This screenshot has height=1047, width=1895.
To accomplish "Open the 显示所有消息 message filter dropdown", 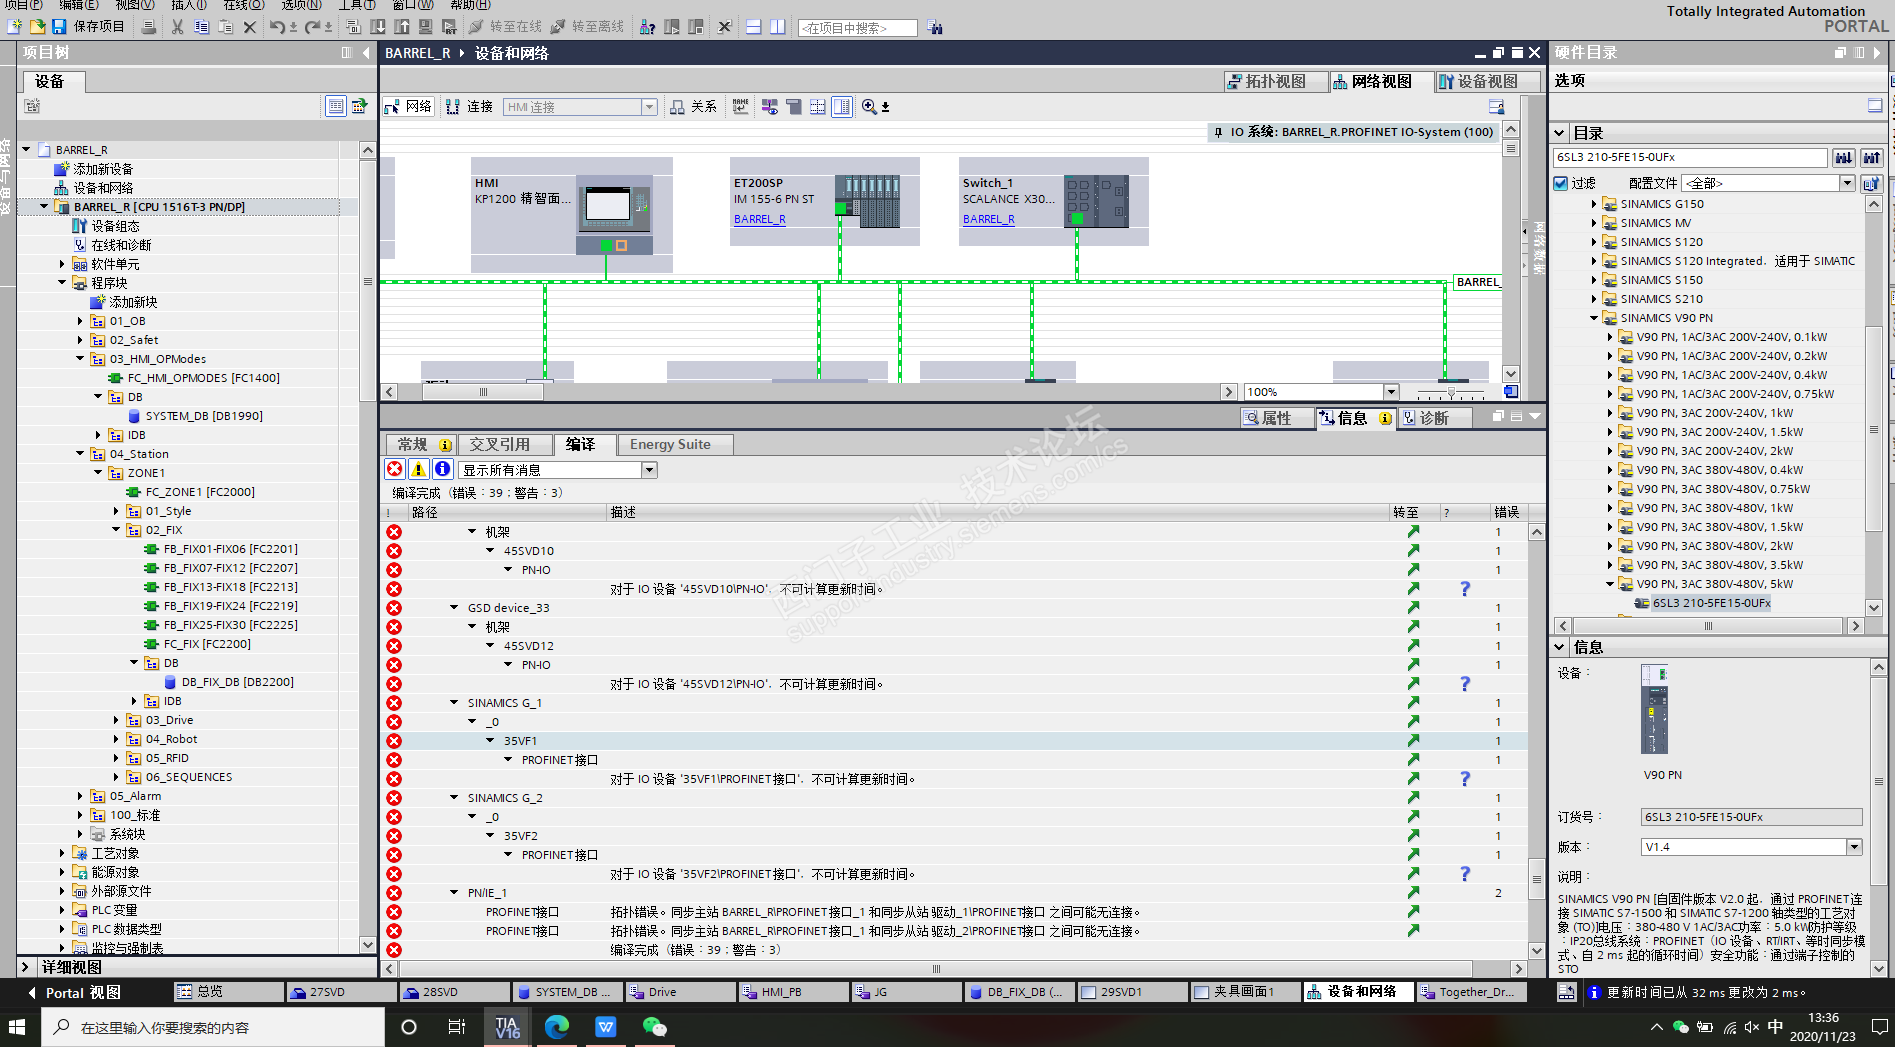I will [649, 470].
